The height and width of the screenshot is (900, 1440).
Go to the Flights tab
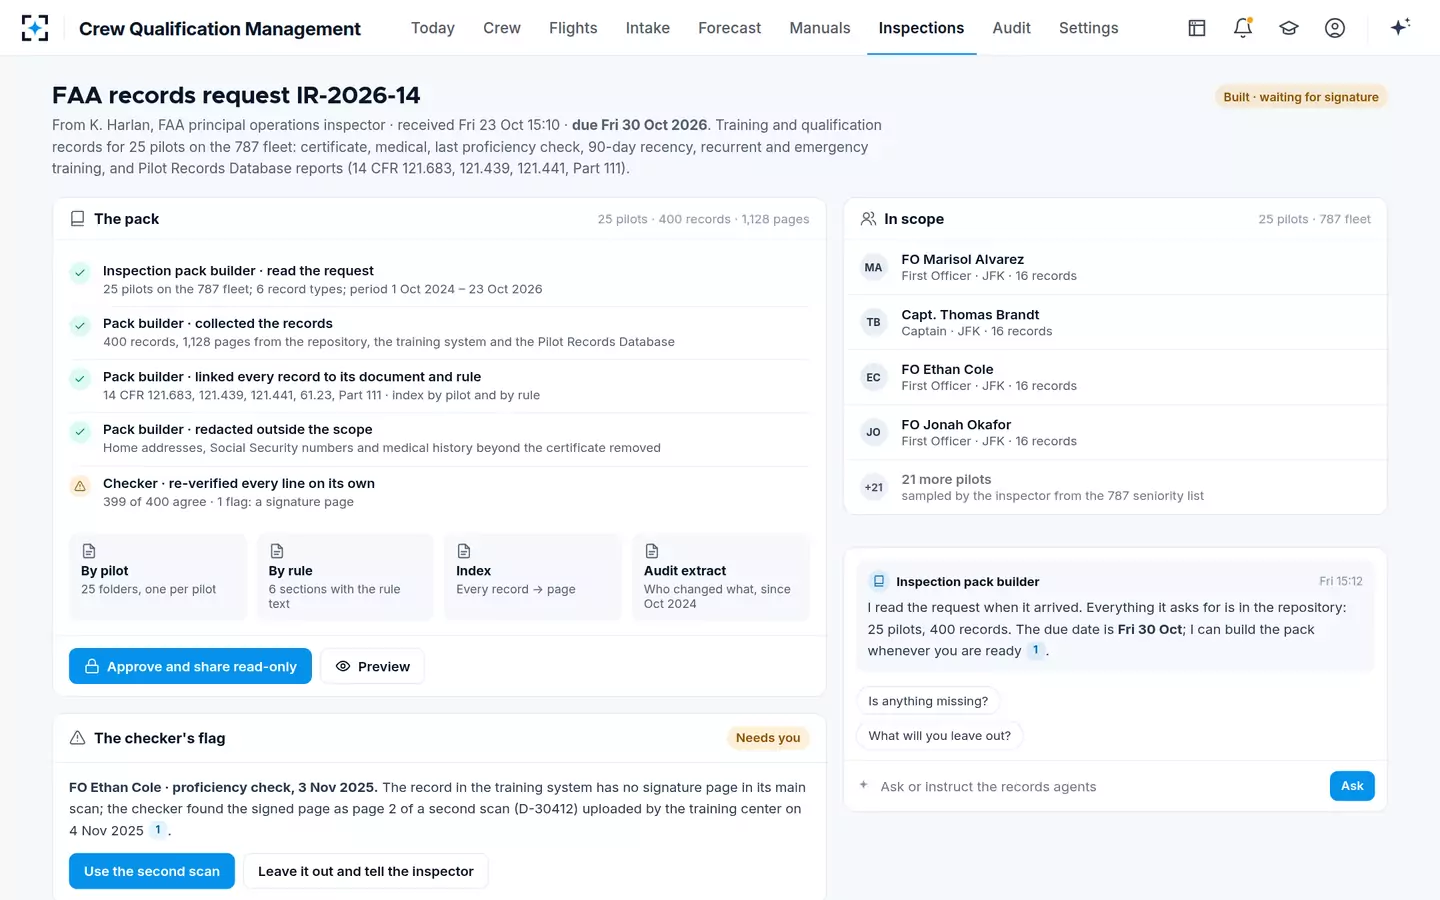point(573,28)
